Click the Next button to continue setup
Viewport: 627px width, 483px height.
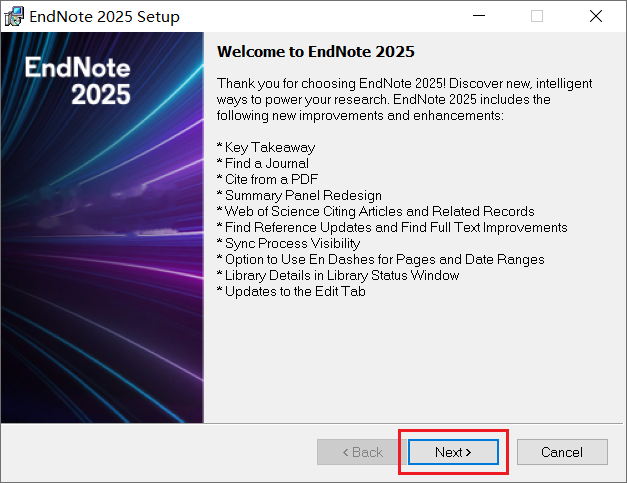point(453,452)
